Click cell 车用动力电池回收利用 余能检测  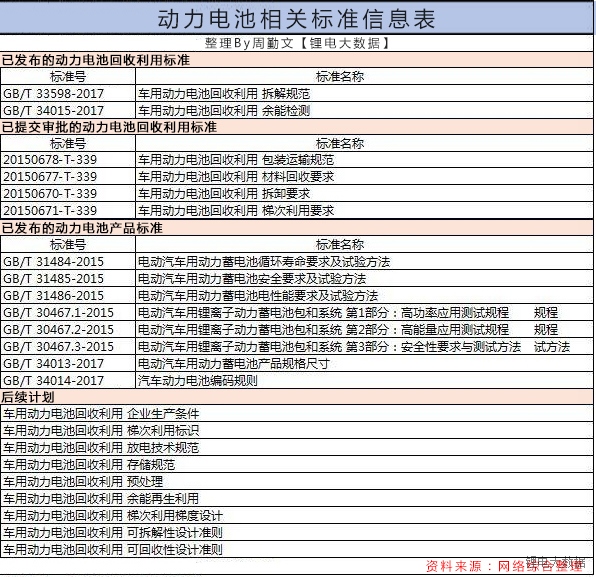(364, 111)
